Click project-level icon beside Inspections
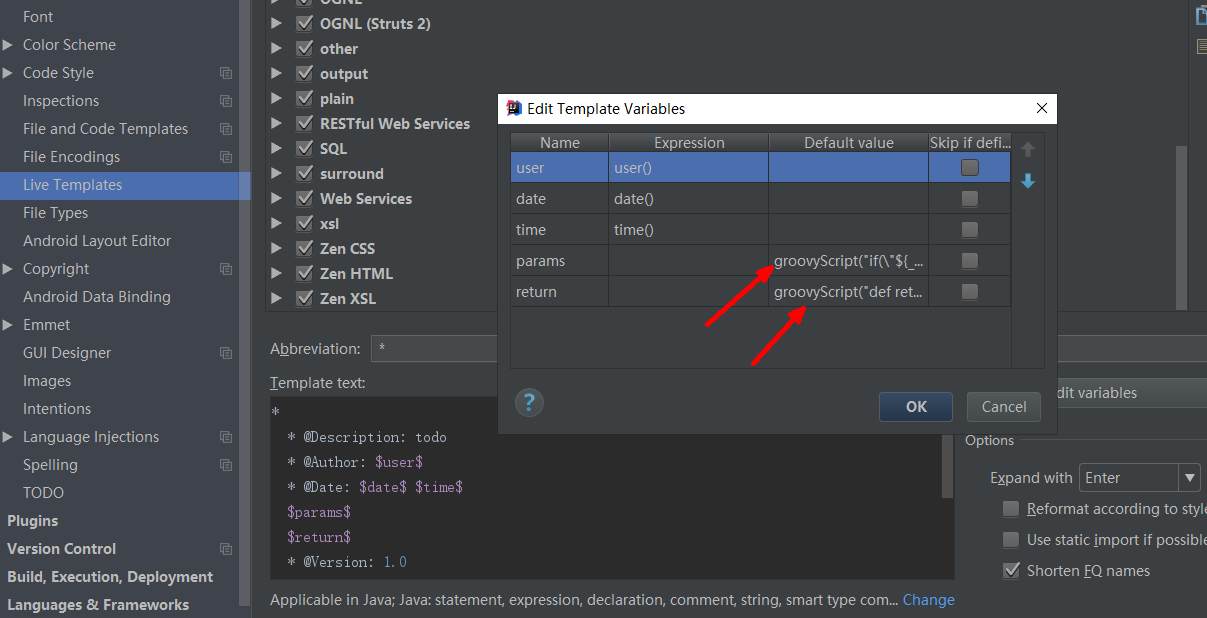Image resolution: width=1207 pixels, height=618 pixels. [x=226, y=101]
